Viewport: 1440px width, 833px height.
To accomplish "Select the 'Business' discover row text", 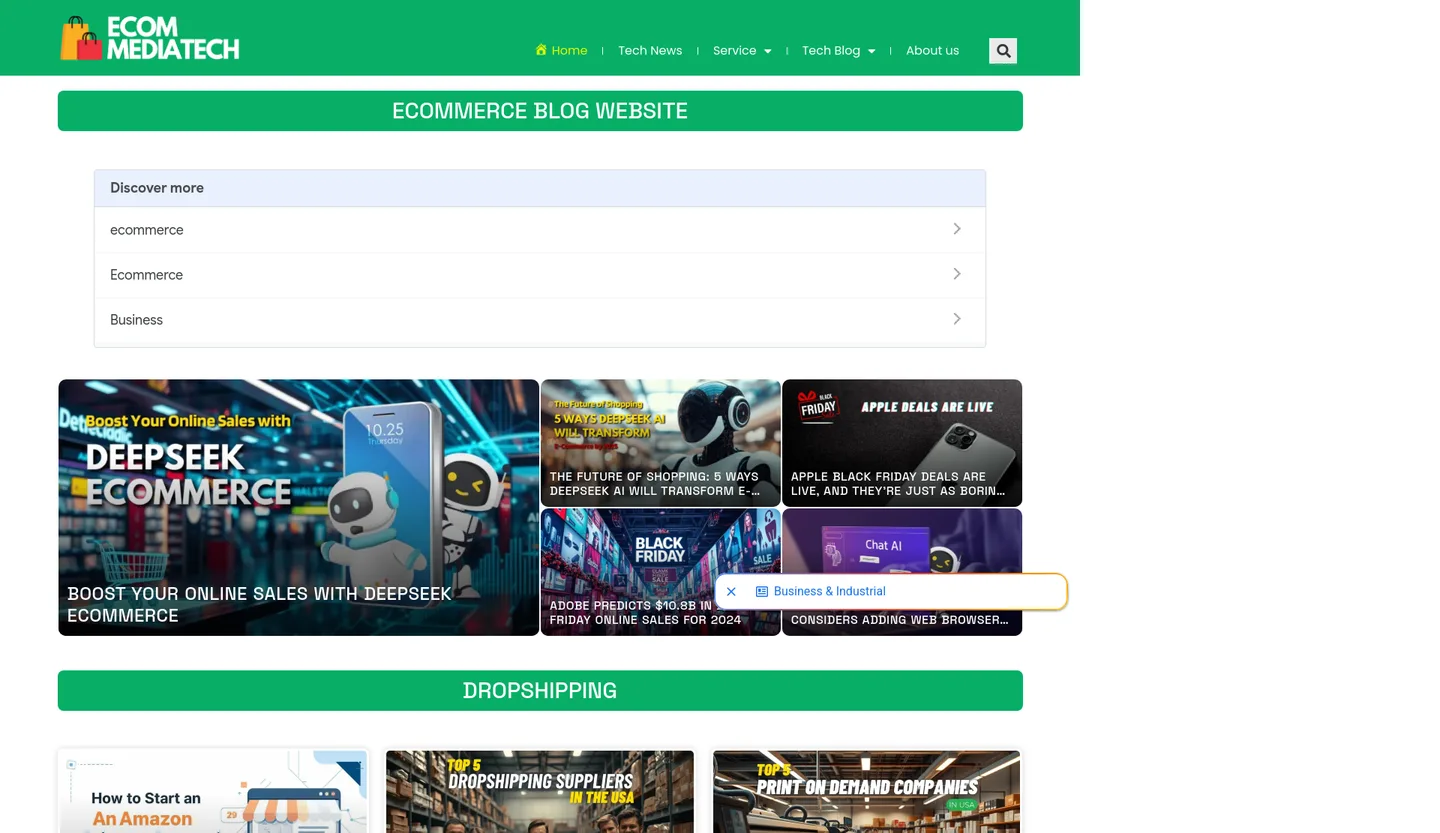I will pyautogui.click(x=136, y=320).
